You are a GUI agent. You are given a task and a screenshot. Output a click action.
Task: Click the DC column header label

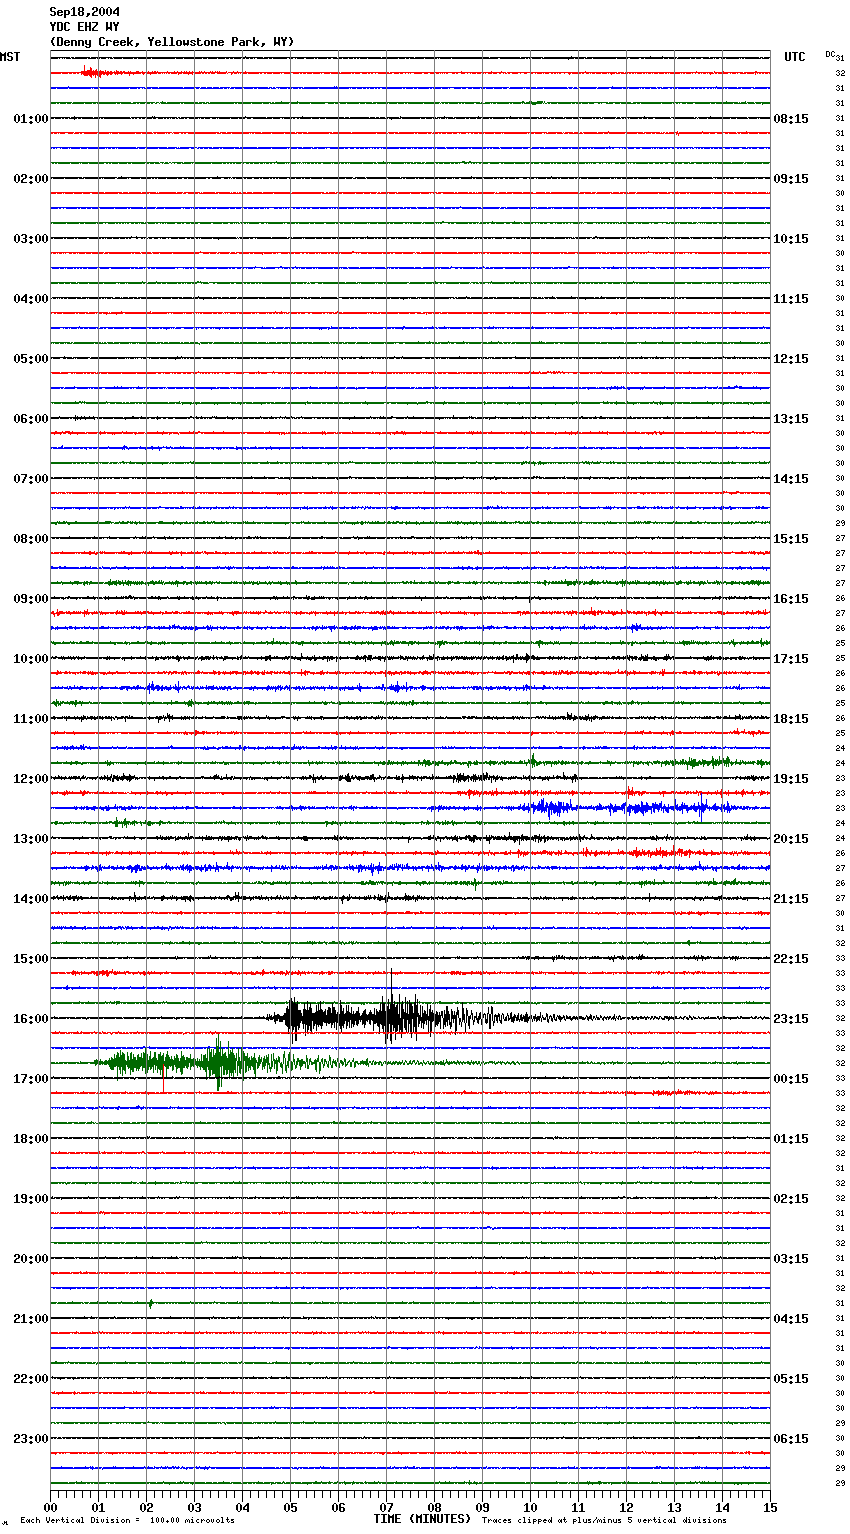point(830,54)
